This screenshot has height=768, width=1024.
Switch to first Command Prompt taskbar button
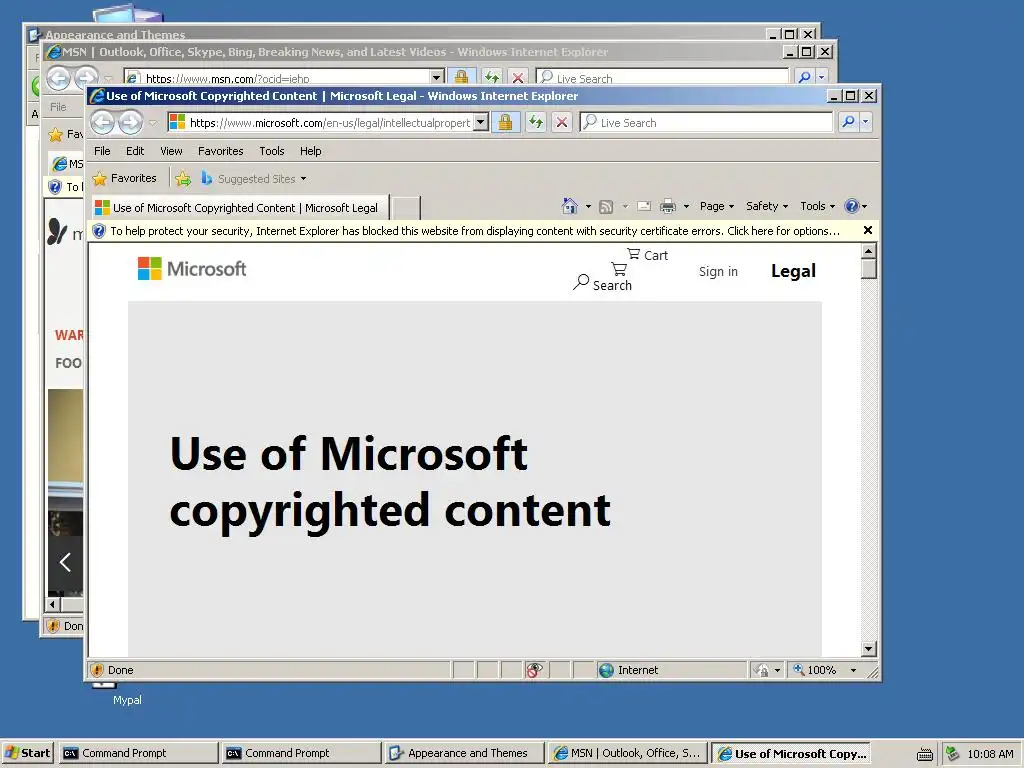138,753
